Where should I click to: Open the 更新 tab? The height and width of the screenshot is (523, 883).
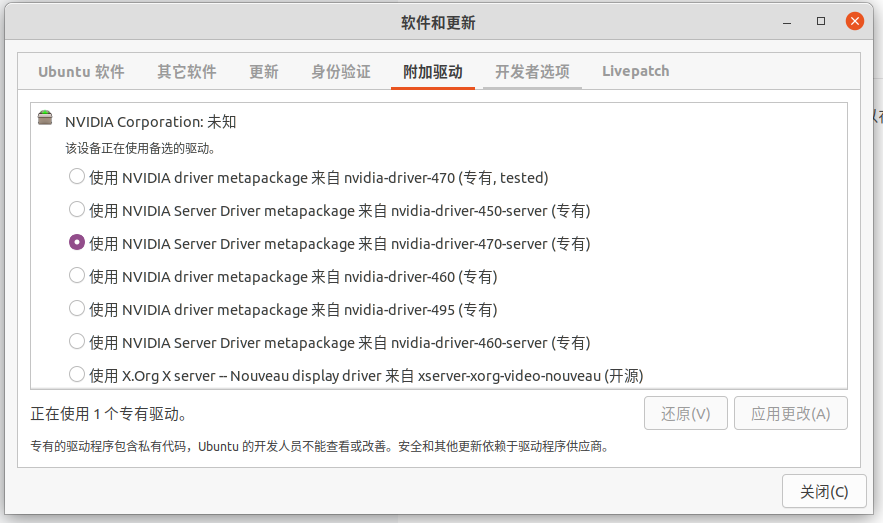pos(264,71)
